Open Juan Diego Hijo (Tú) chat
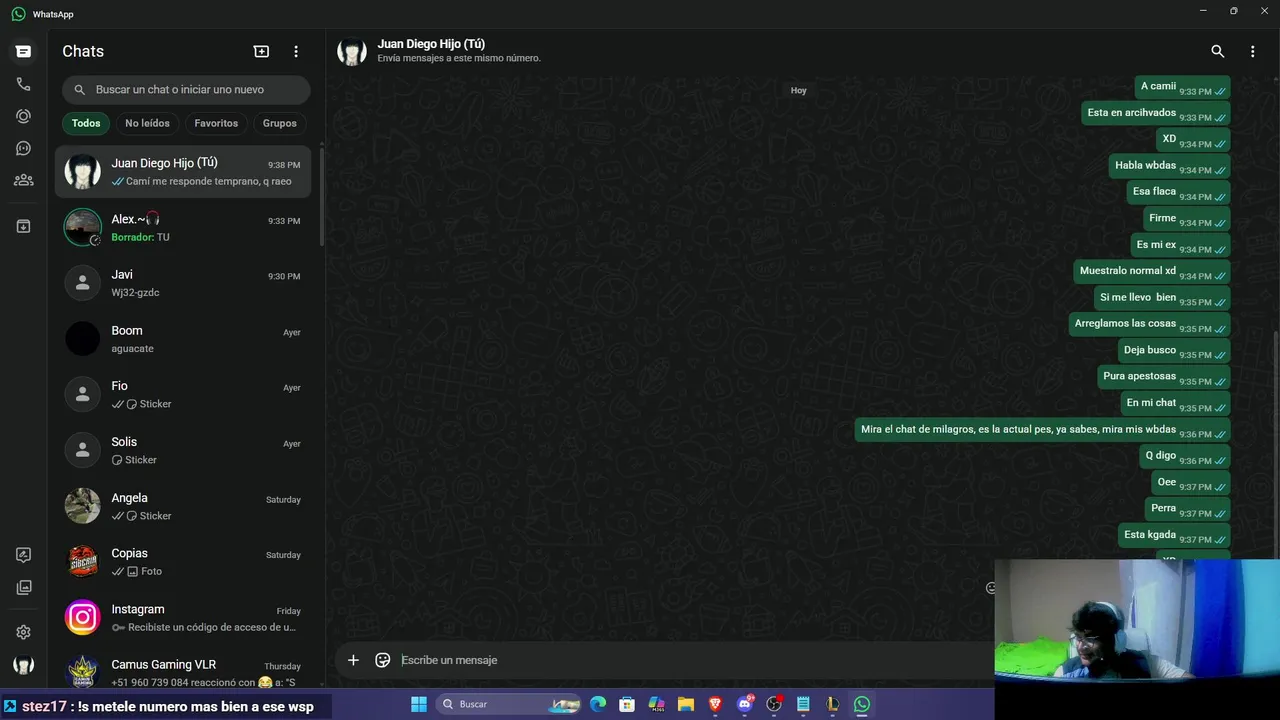Screen dimensions: 1280x720 tap(183, 171)
